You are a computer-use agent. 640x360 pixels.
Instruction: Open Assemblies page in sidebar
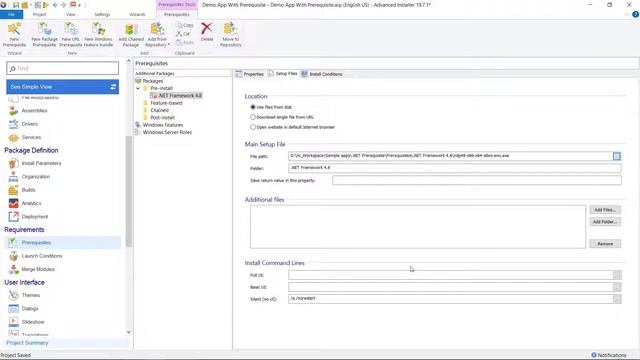34,111
